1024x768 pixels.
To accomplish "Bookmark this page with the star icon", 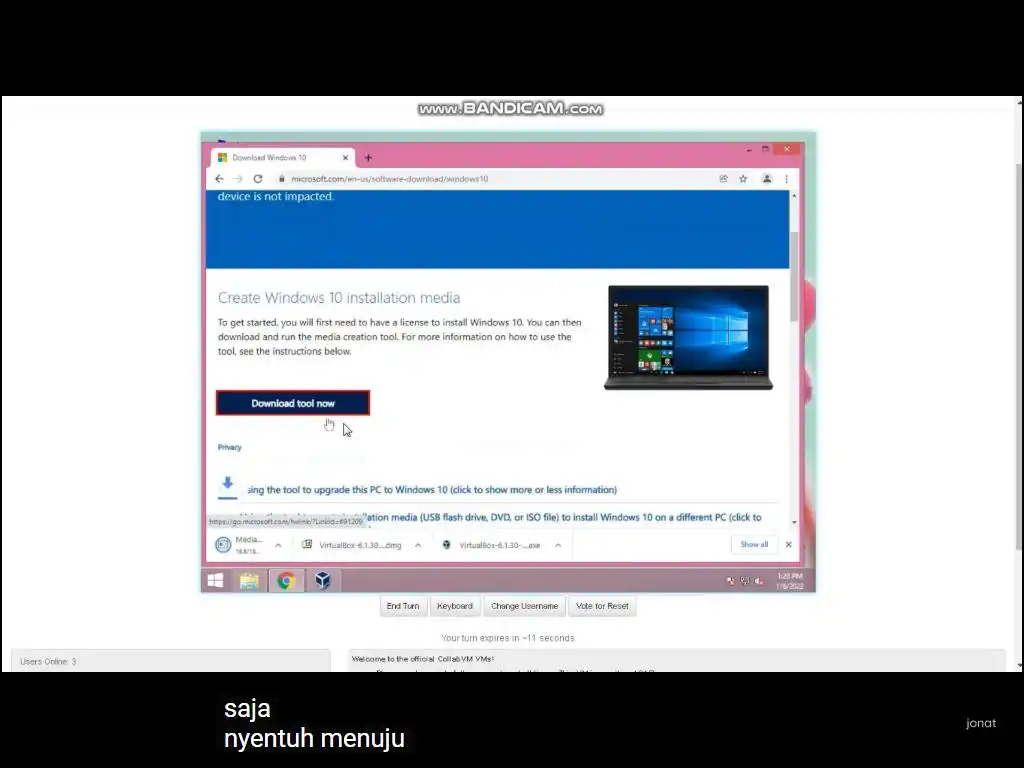I will (x=743, y=179).
